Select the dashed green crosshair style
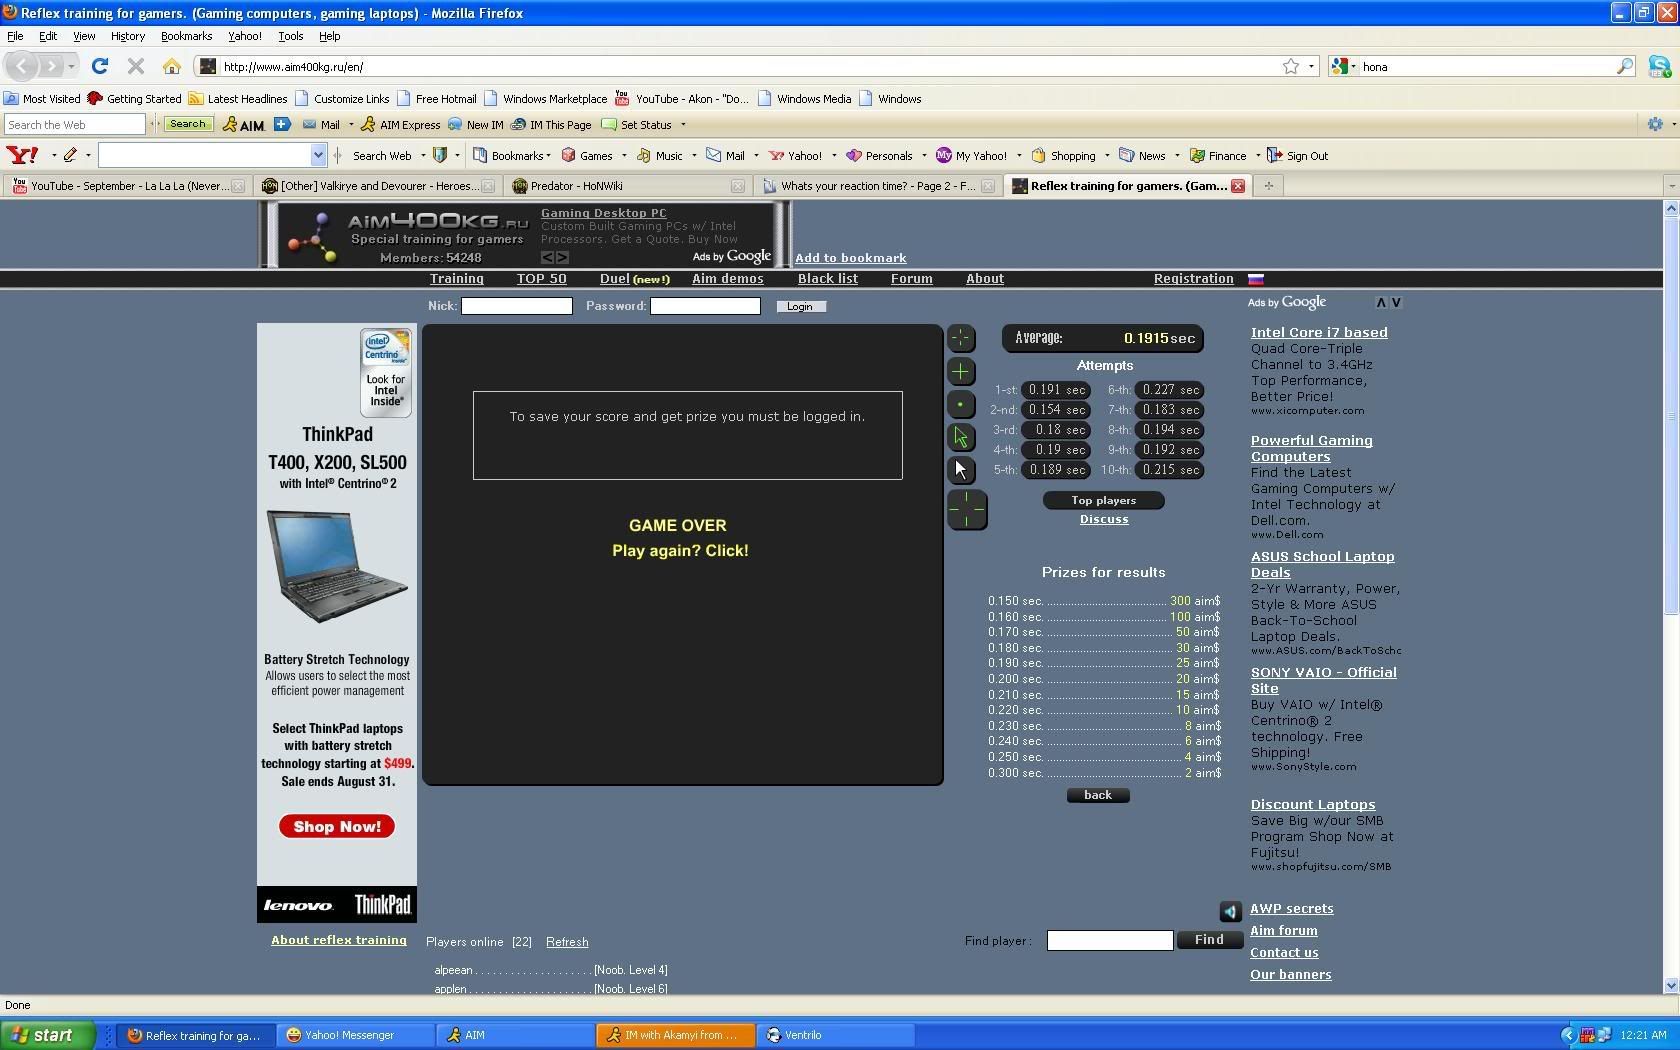The height and width of the screenshot is (1050, 1680). (x=960, y=338)
